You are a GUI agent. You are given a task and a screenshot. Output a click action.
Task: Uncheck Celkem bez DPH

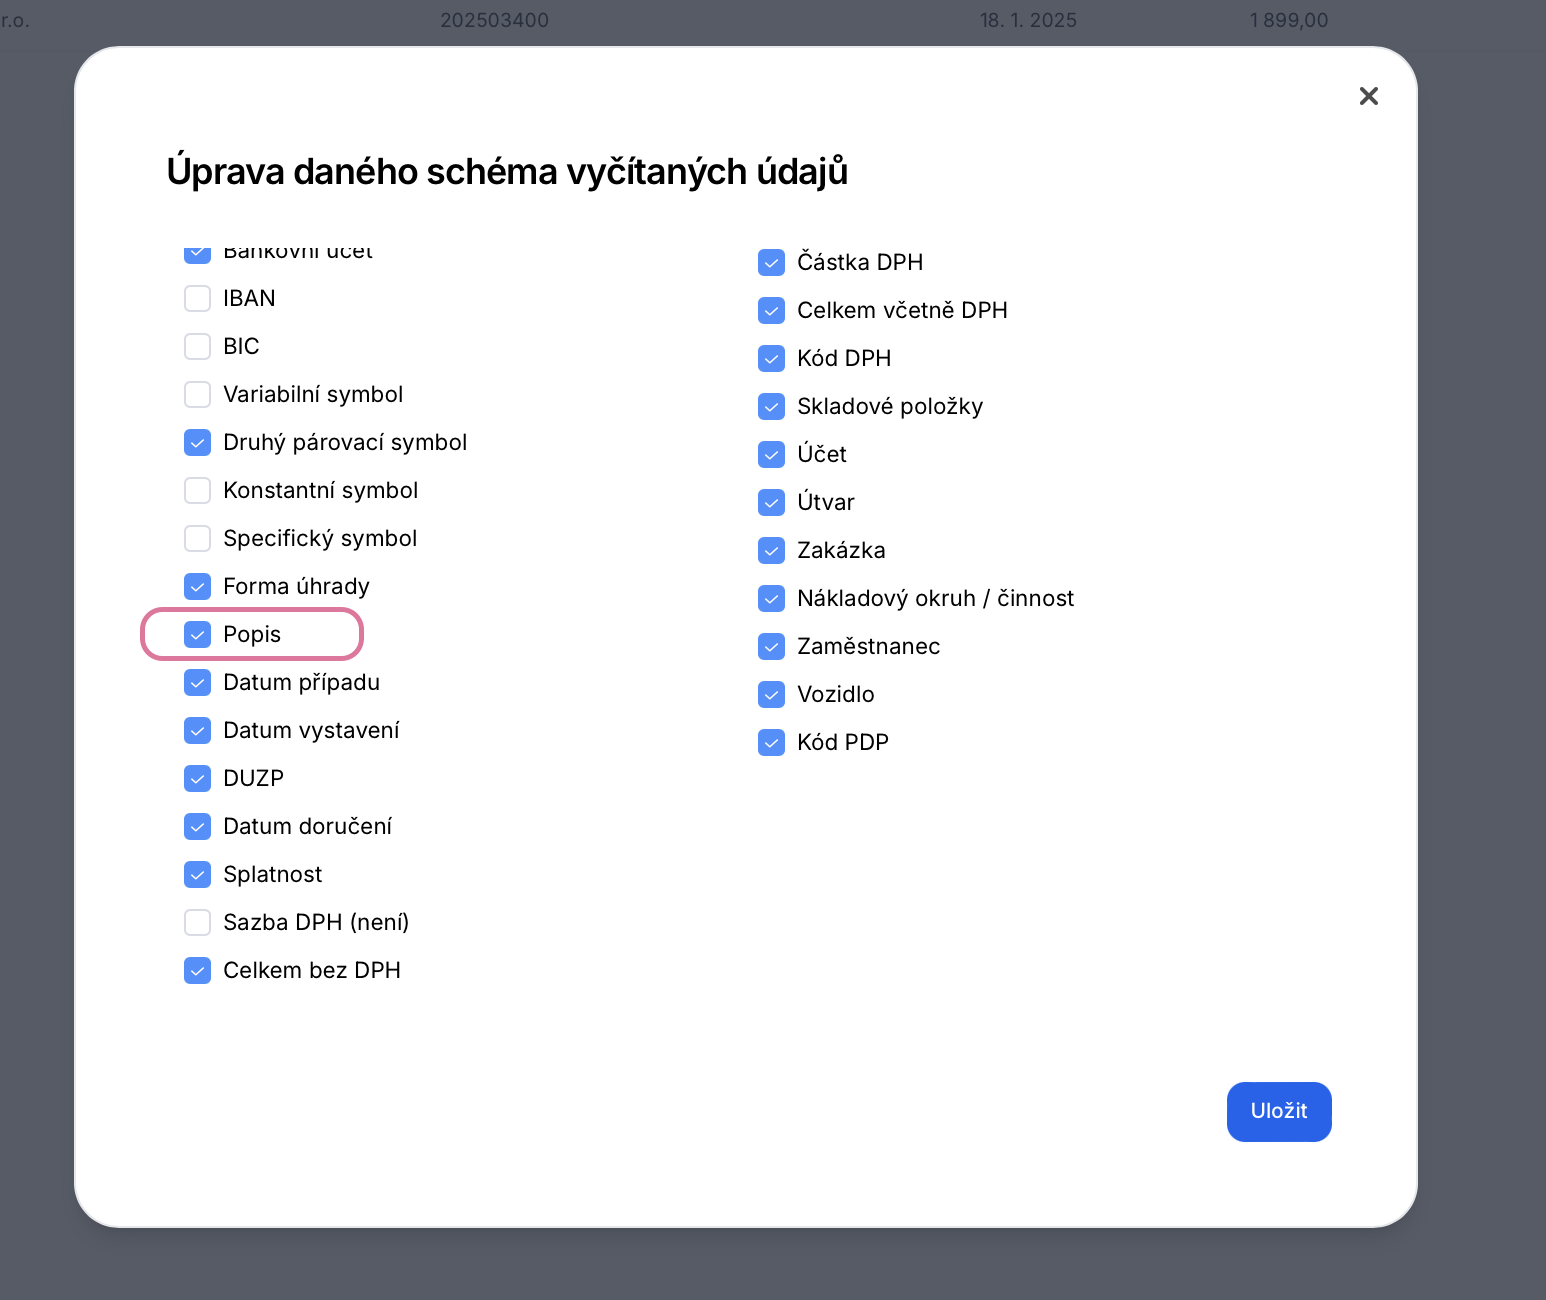pos(198,971)
